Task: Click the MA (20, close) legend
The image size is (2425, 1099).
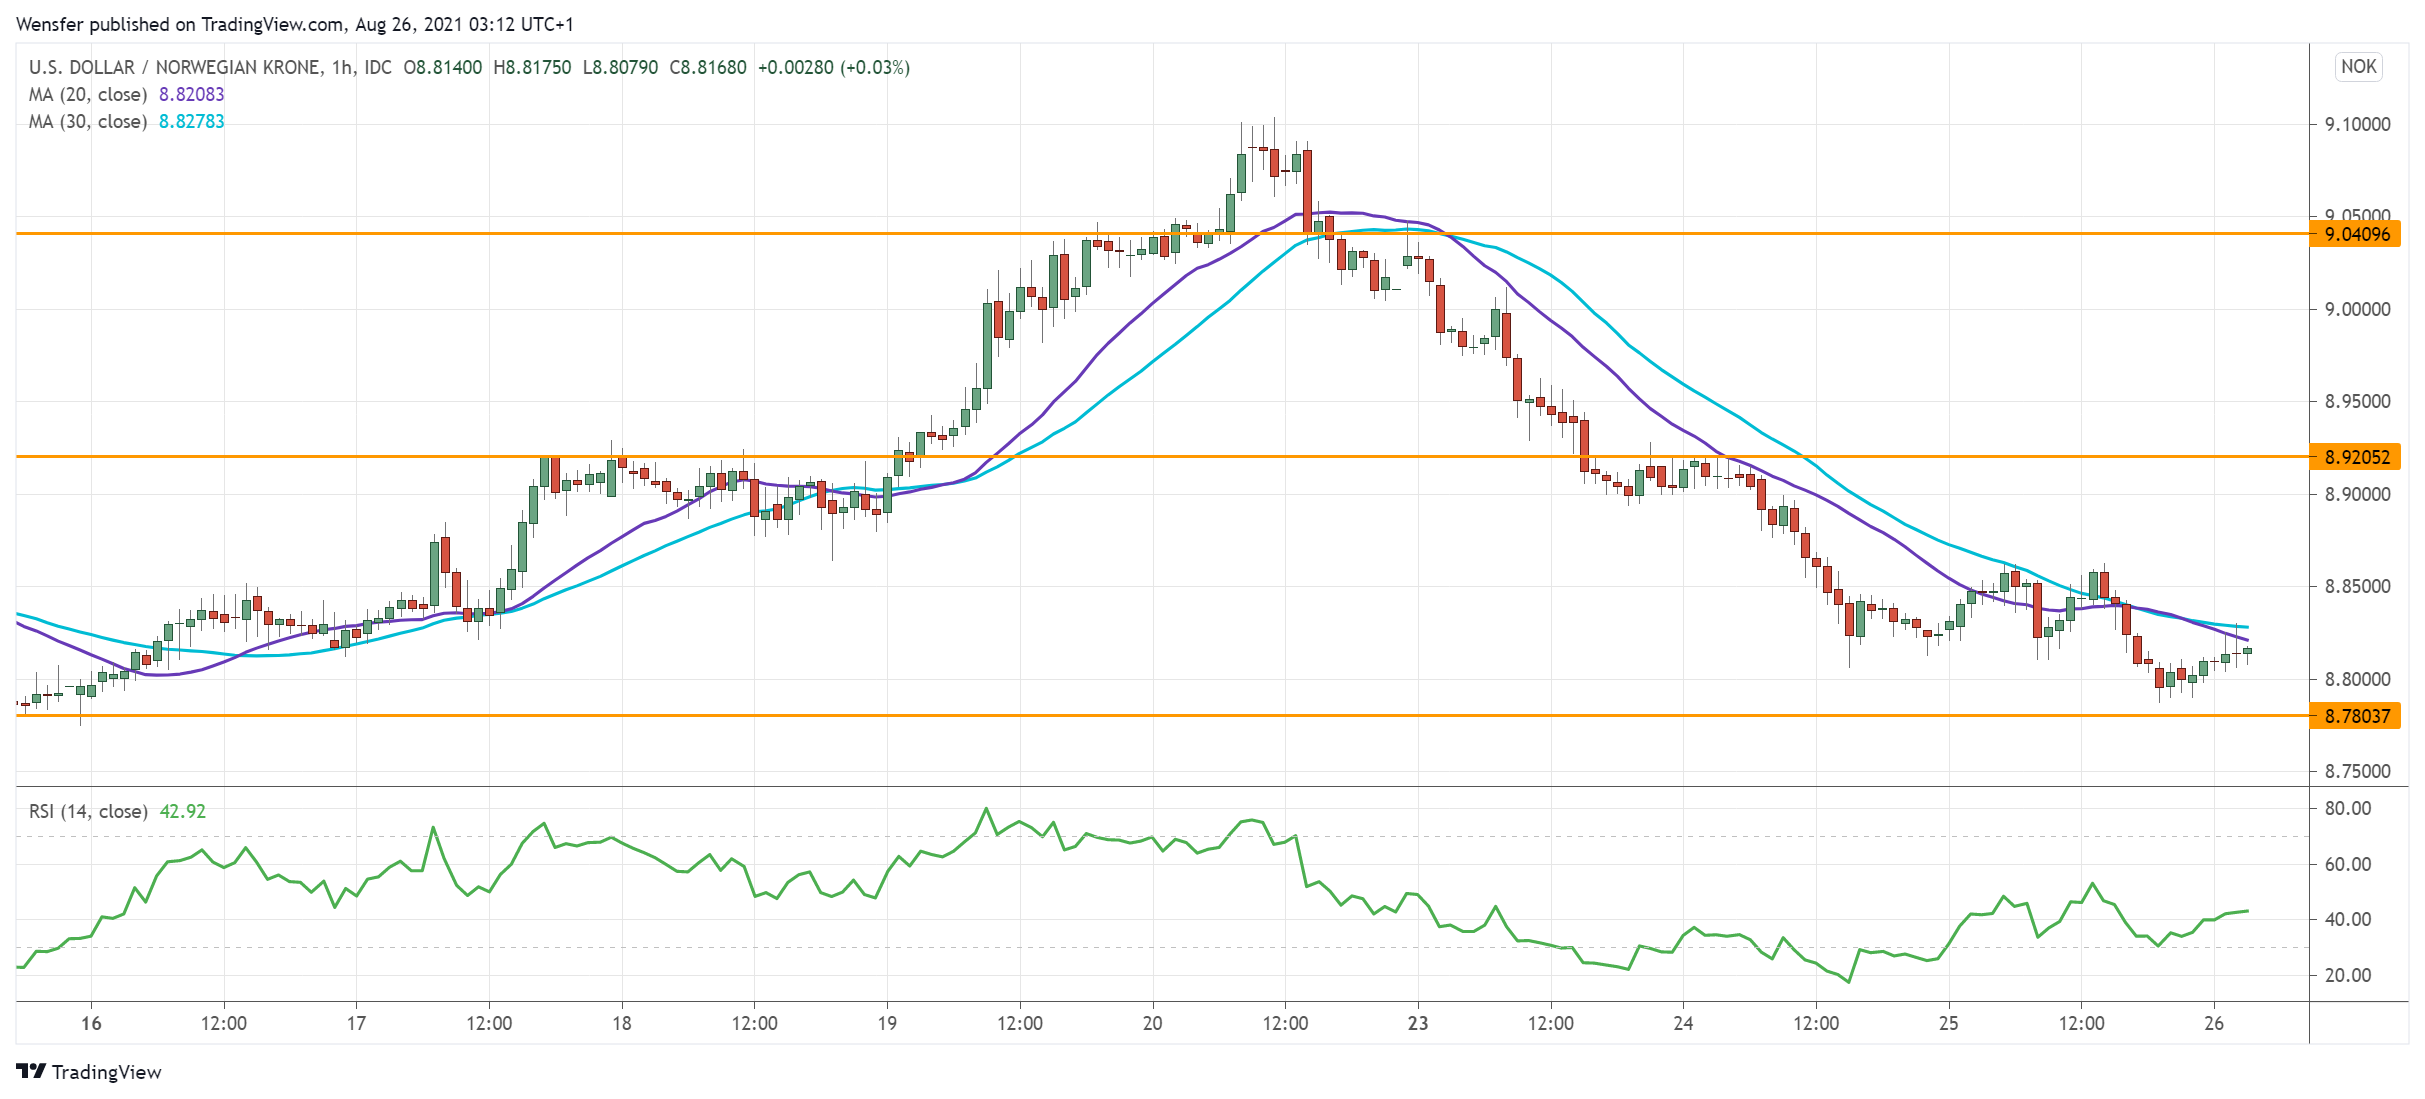Action: [x=88, y=95]
